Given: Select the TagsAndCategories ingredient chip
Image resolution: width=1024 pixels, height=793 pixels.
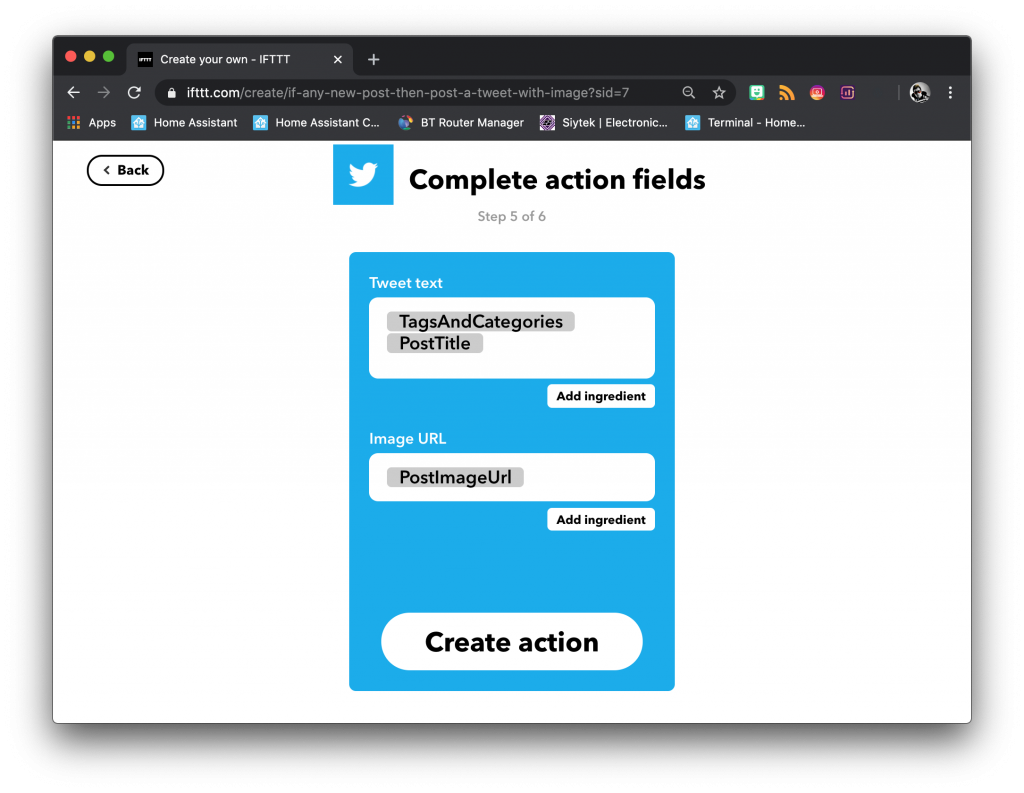Looking at the screenshot, I should (481, 321).
